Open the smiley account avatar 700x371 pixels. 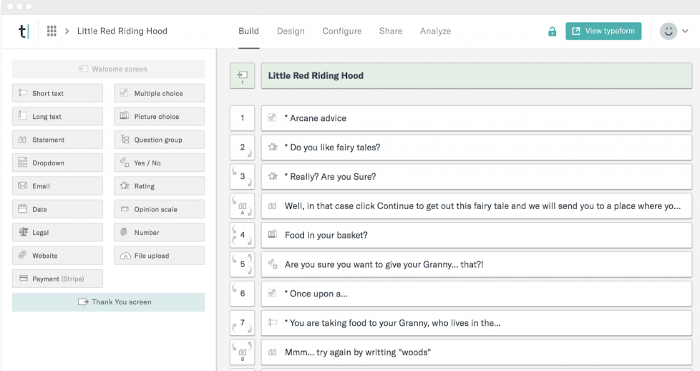(x=668, y=31)
